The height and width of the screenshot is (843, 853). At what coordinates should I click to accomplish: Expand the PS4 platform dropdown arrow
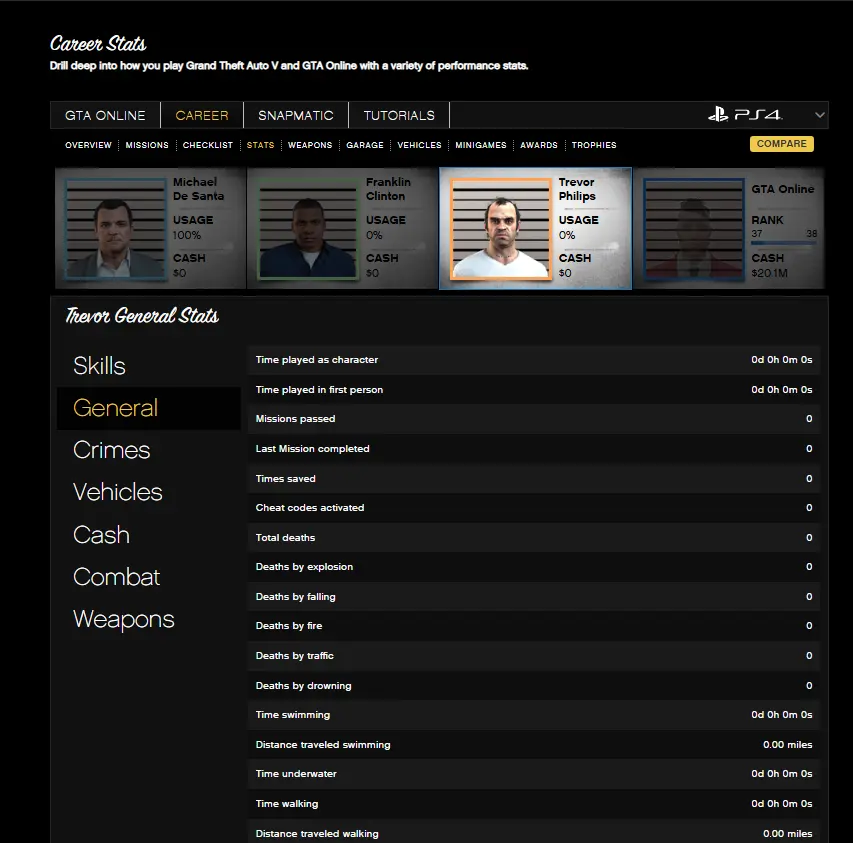click(x=820, y=115)
